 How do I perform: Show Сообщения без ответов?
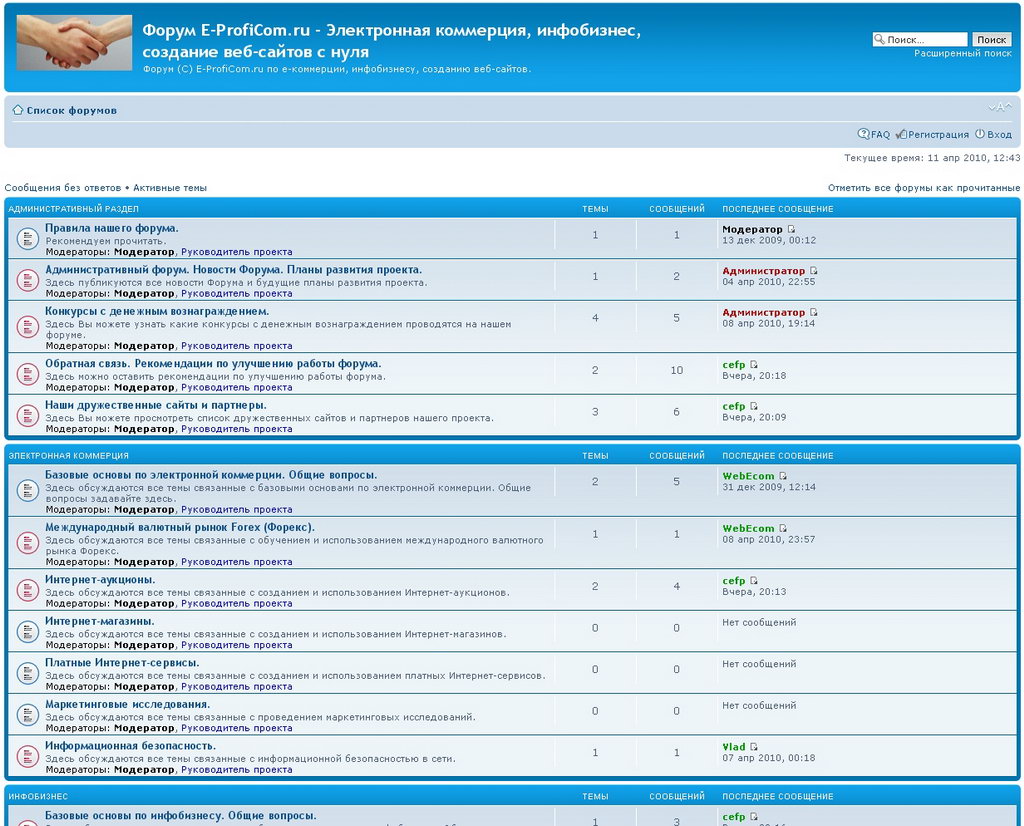(63, 188)
